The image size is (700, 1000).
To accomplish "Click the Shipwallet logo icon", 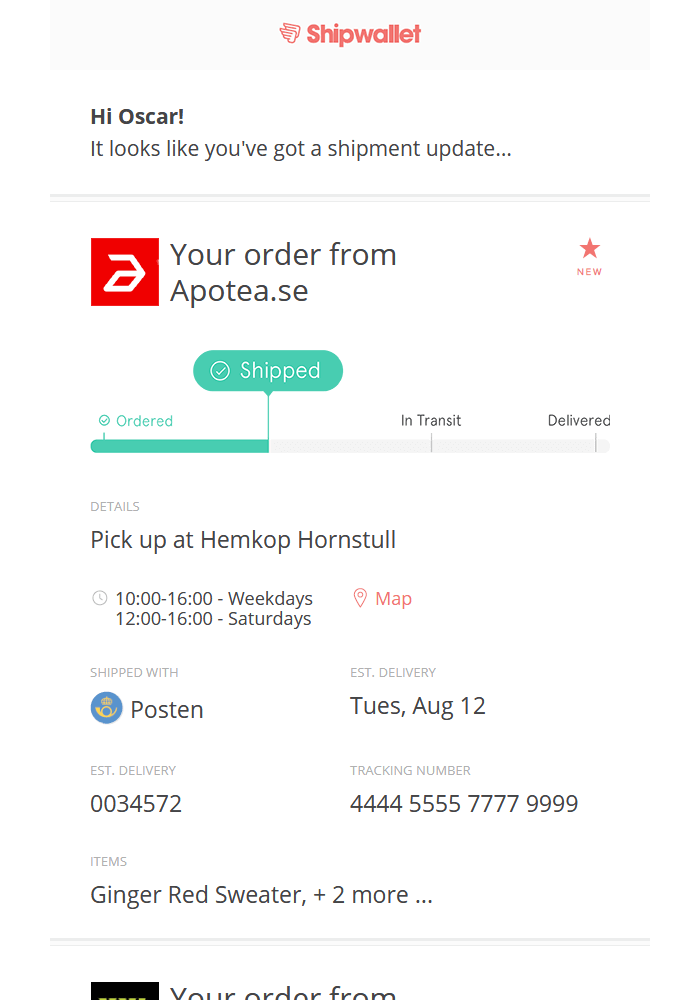I will click(290, 33).
